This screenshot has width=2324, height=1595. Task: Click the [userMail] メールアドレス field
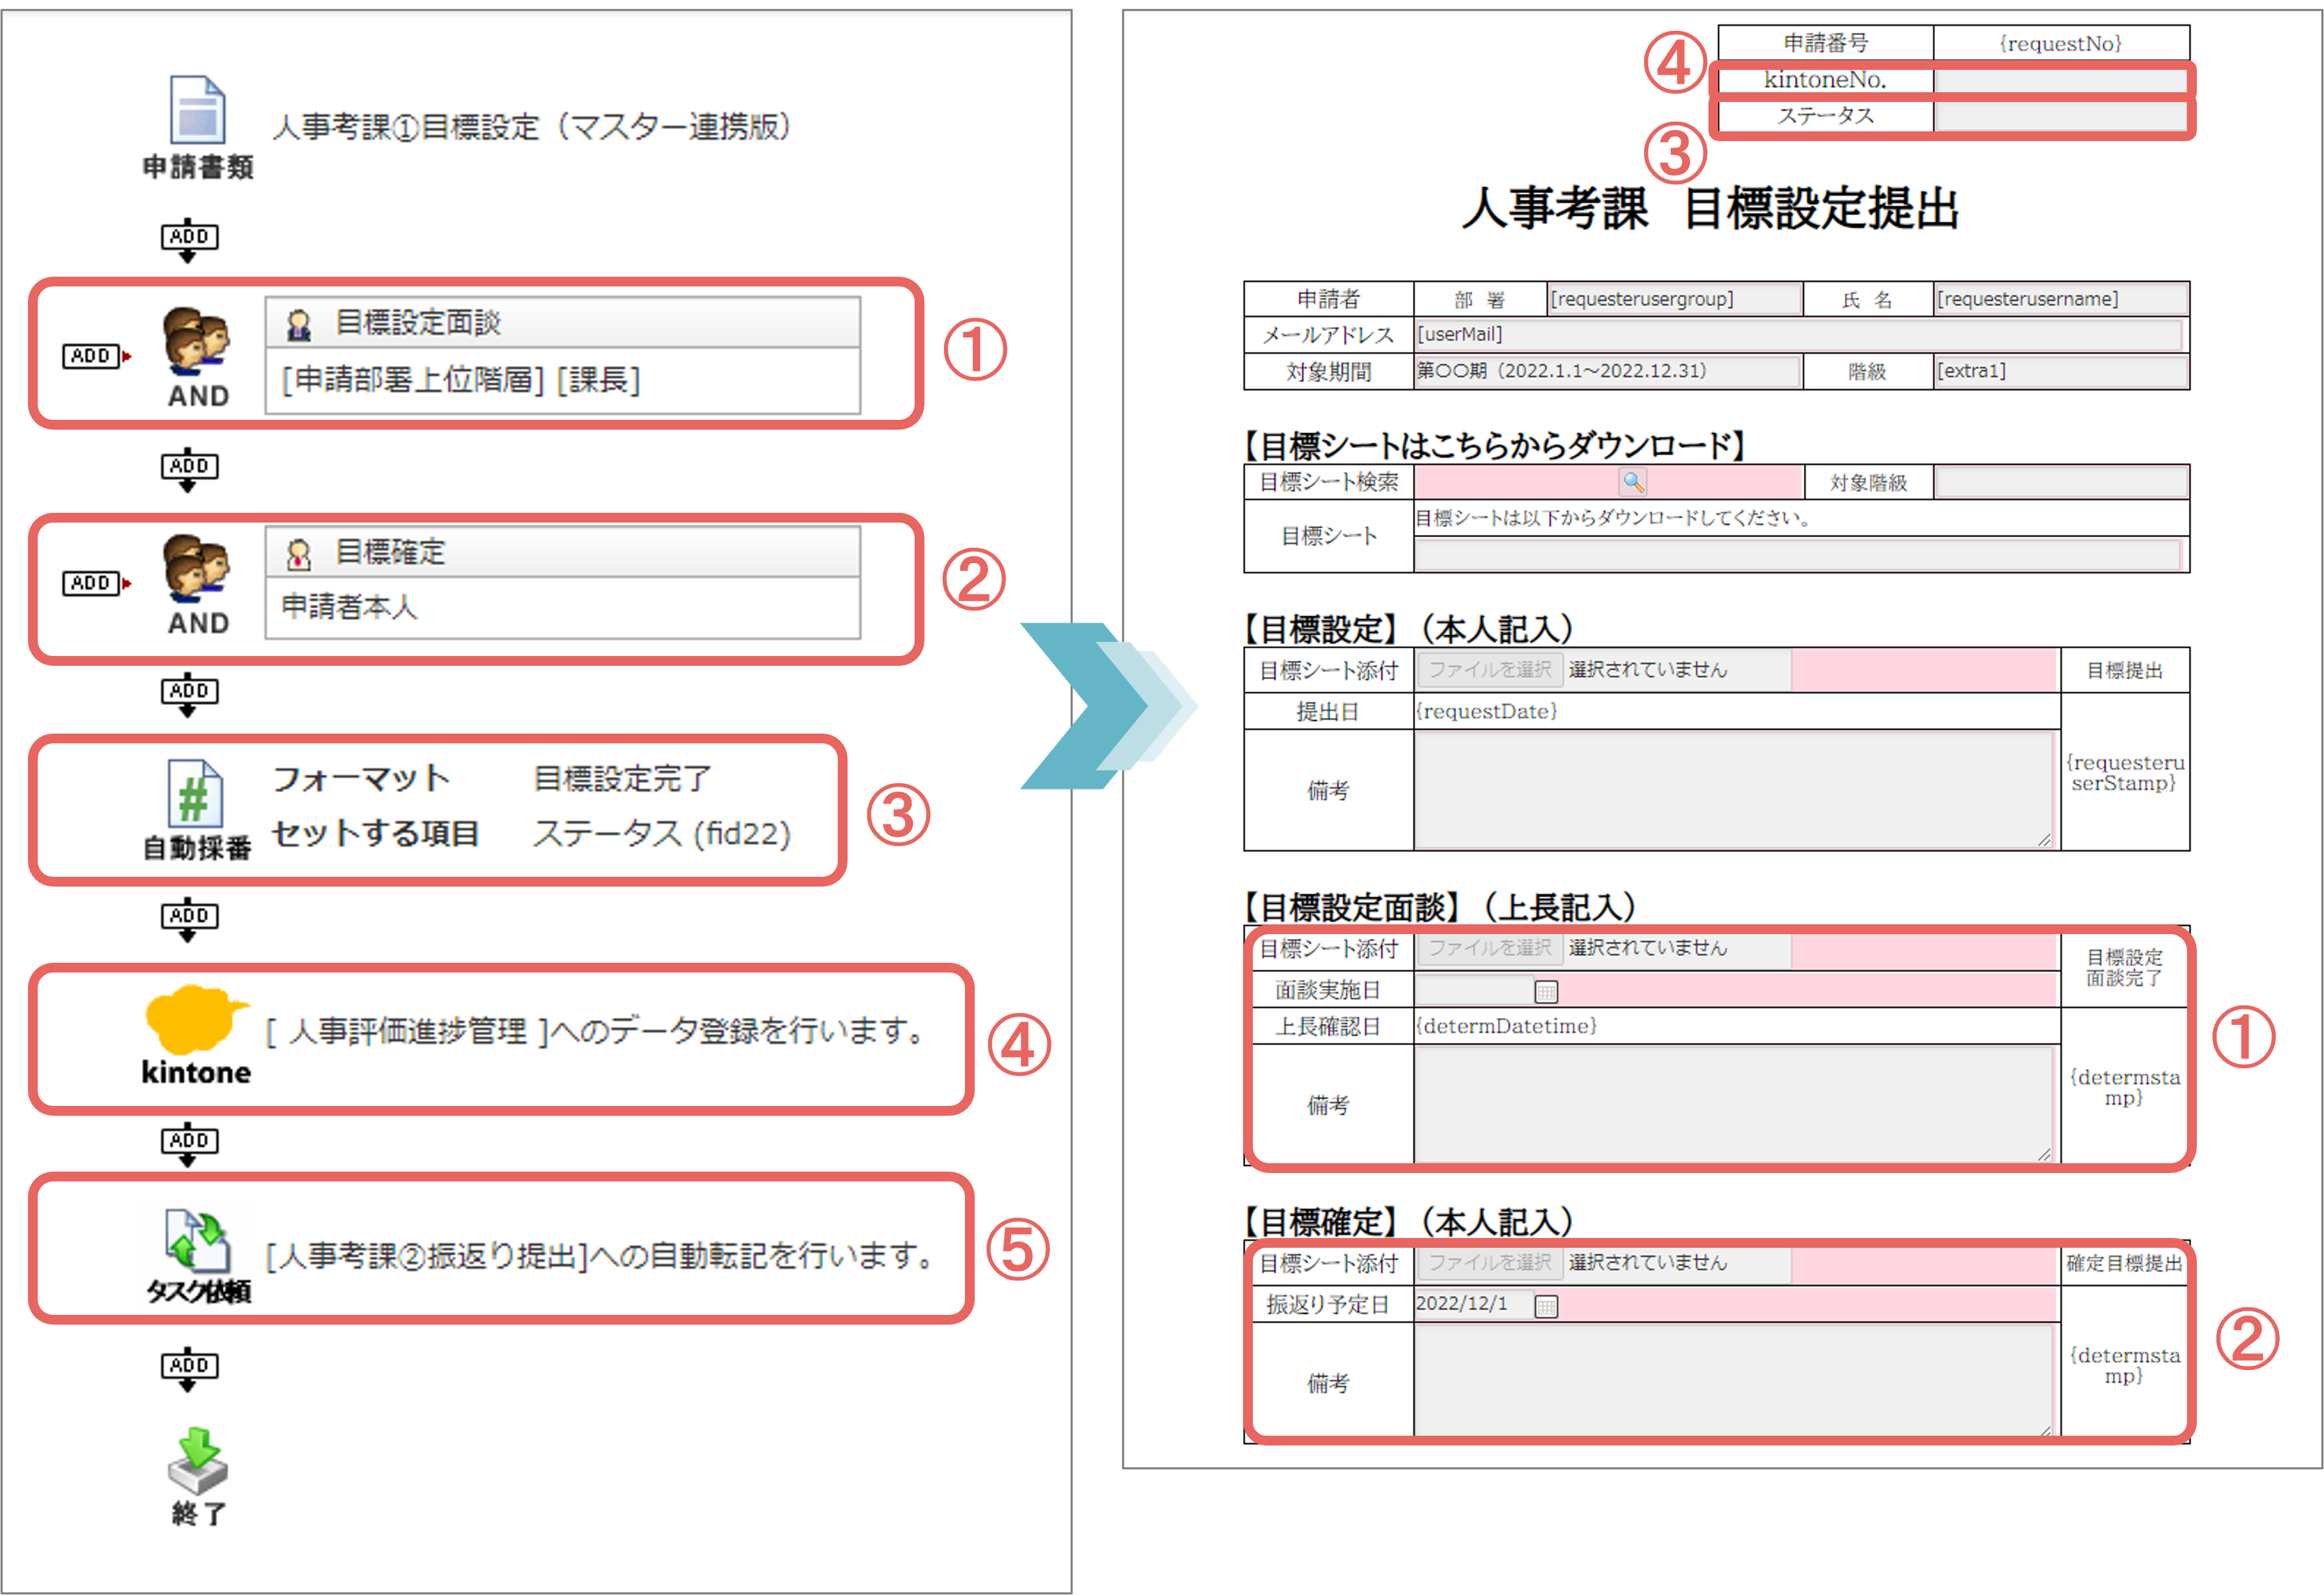[1799, 334]
